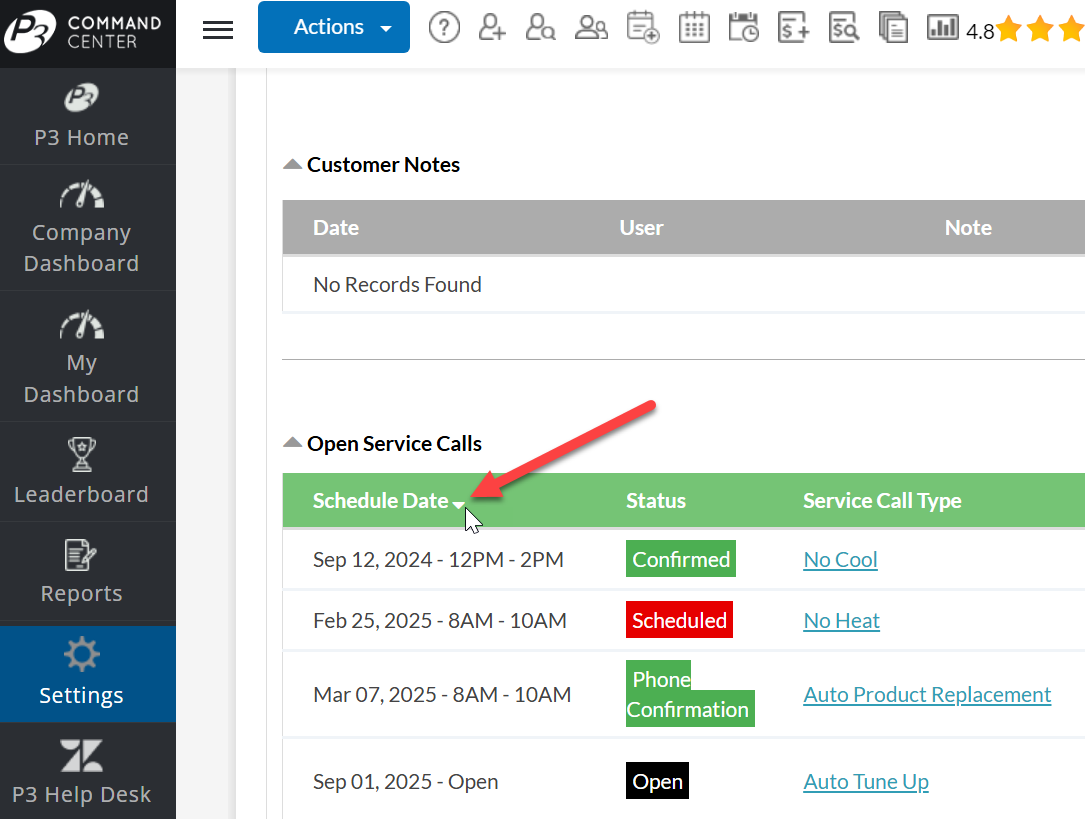Click the add invoice dollar icon

pos(794,28)
